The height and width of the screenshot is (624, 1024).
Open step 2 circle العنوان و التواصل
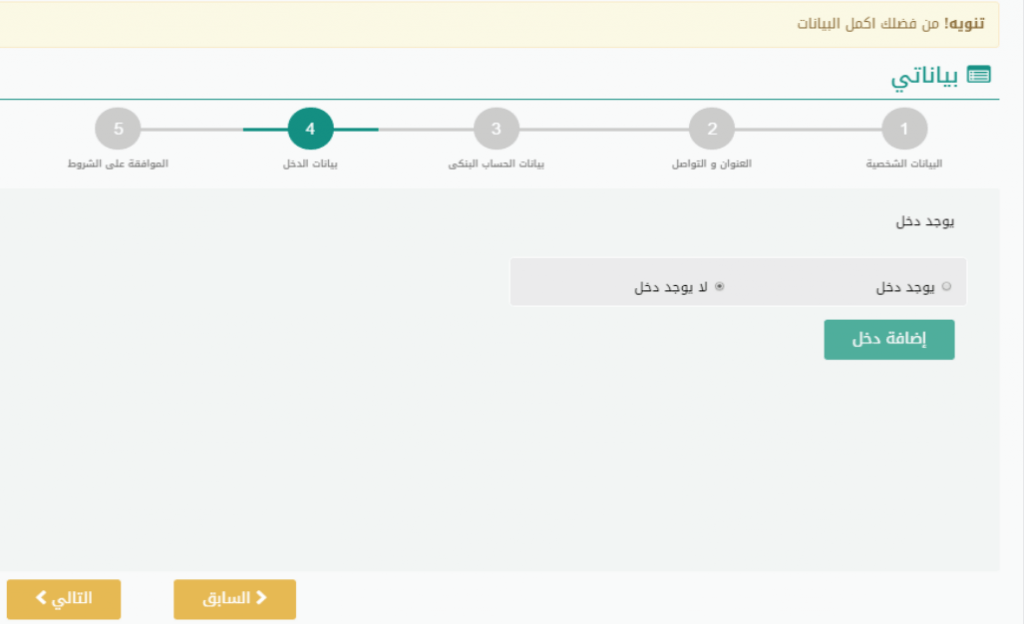[711, 129]
